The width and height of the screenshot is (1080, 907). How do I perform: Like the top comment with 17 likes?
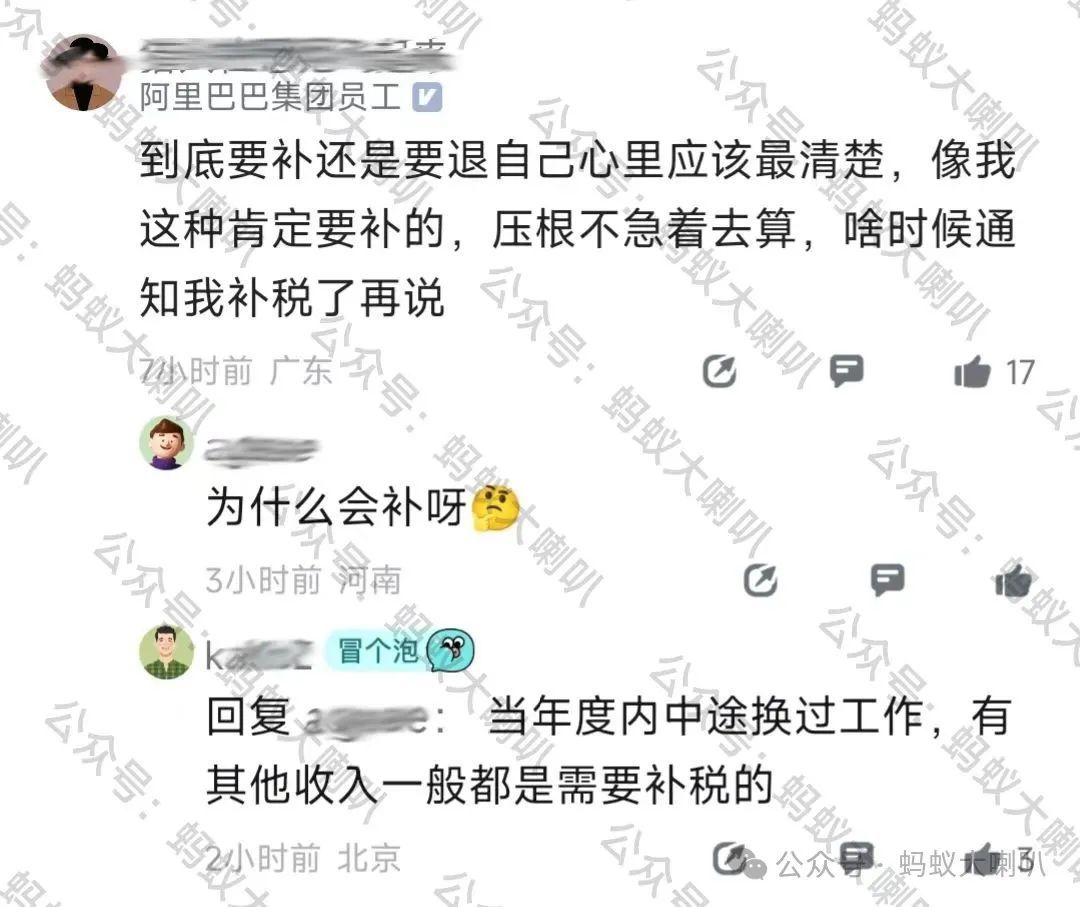[973, 372]
